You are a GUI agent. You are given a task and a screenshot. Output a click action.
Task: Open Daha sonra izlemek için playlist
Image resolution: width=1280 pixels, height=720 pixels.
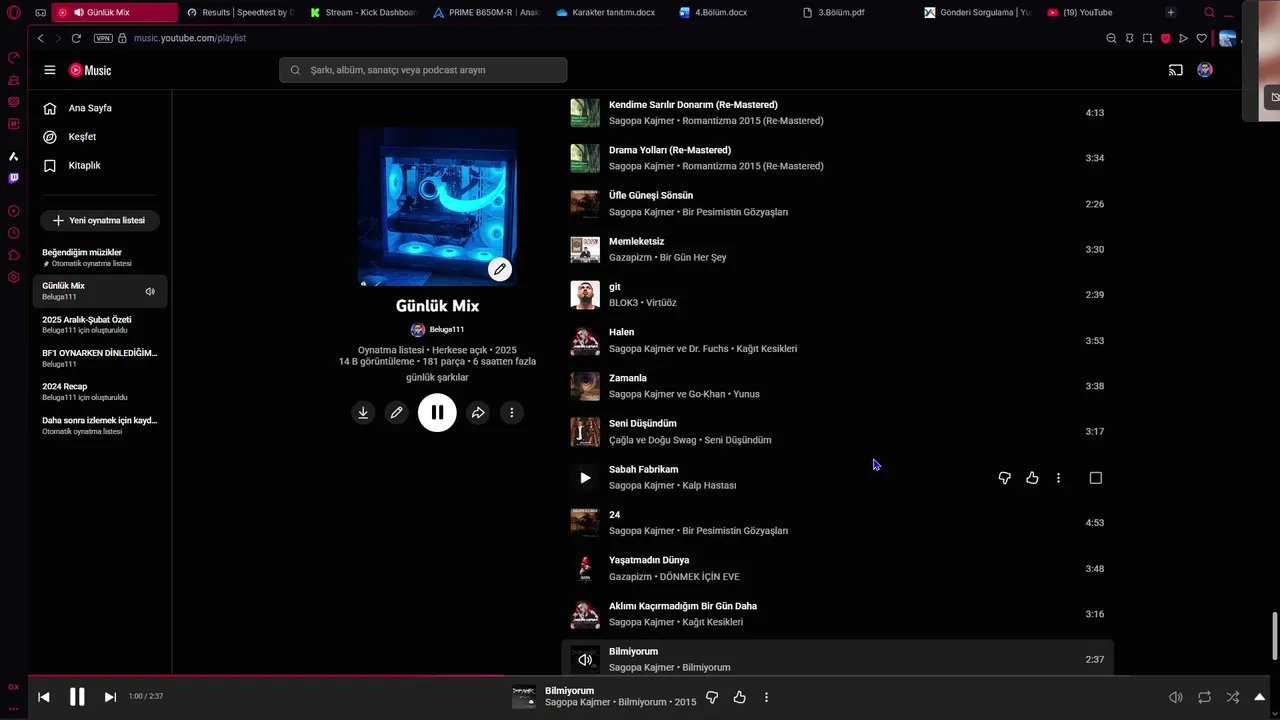click(x=100, y=425)
